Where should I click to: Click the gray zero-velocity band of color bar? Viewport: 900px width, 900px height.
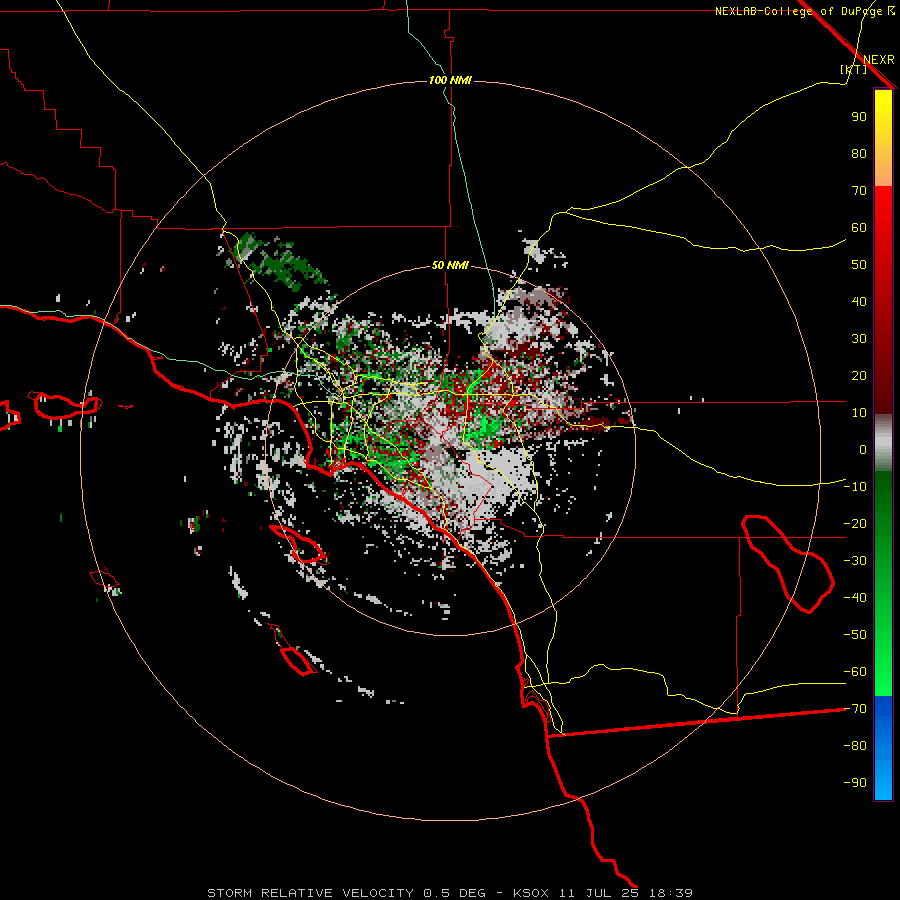point(883,443)
